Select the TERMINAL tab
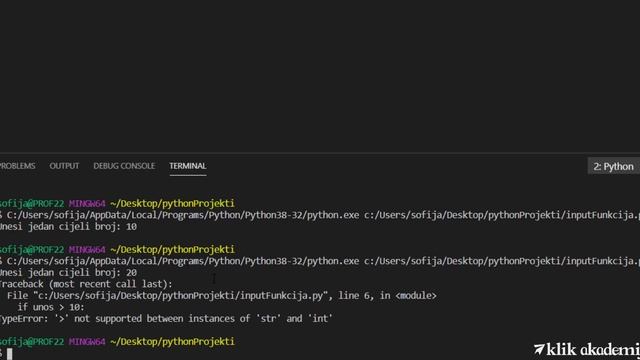 click(x=188, y=166)
